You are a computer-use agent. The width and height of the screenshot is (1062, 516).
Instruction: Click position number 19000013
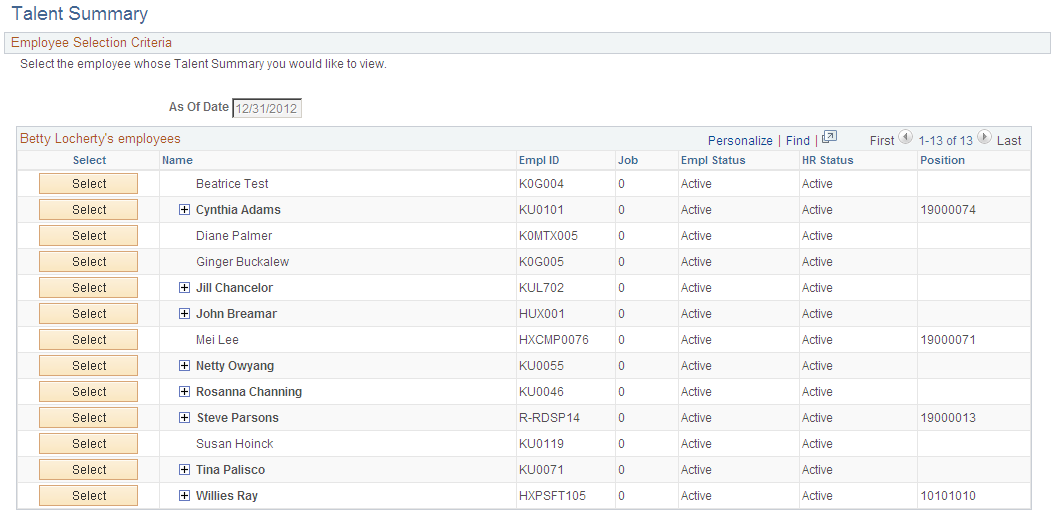click(x=948, y=418)
